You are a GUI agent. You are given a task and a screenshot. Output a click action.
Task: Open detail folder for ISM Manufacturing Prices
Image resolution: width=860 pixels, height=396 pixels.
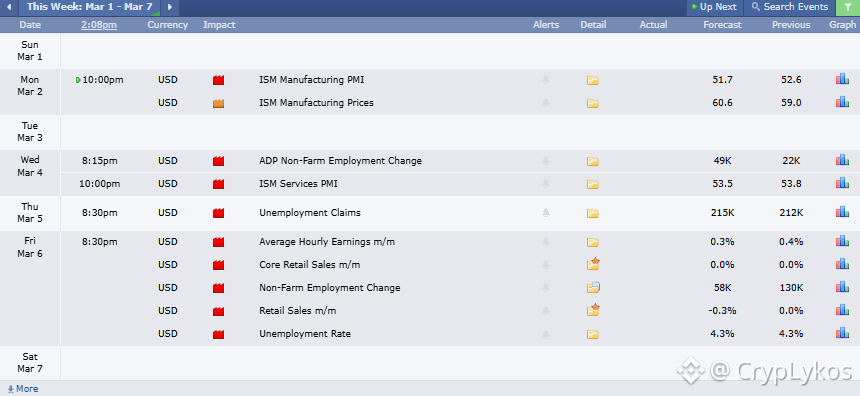(592, 104)
